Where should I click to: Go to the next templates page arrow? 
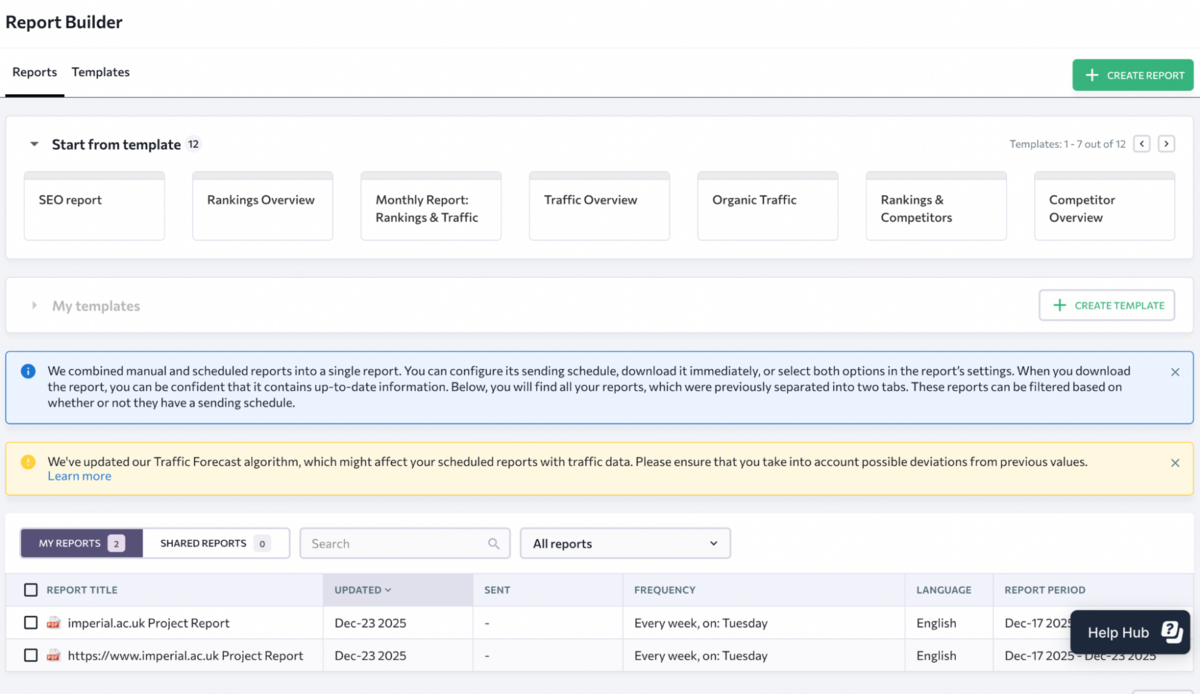(x=1166, y=144)
